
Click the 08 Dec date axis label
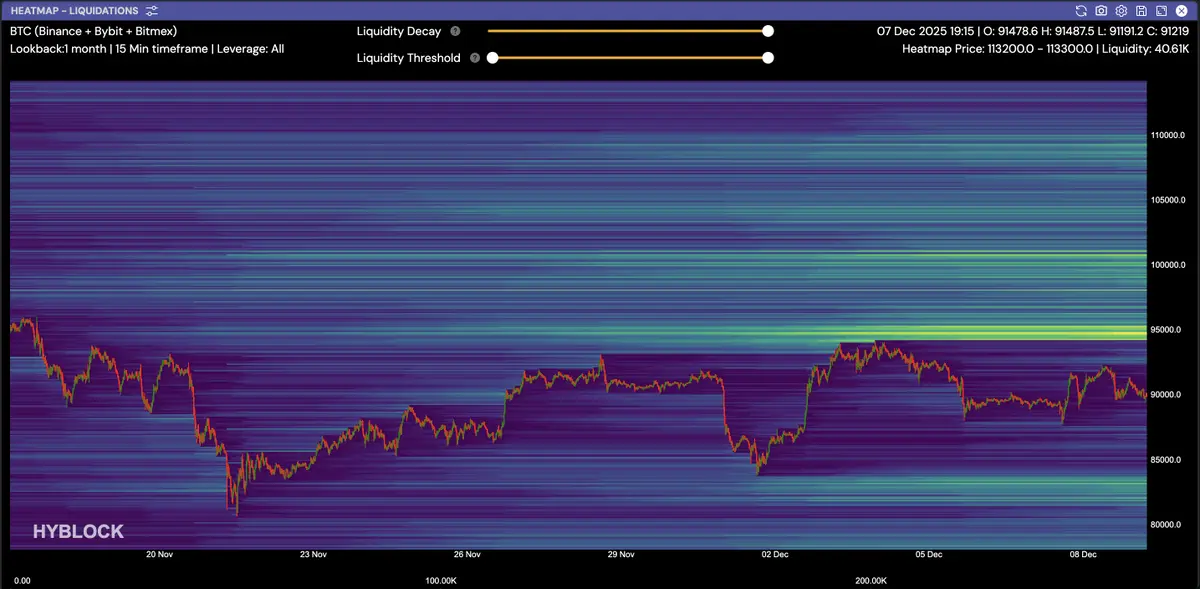[1083, 554]
